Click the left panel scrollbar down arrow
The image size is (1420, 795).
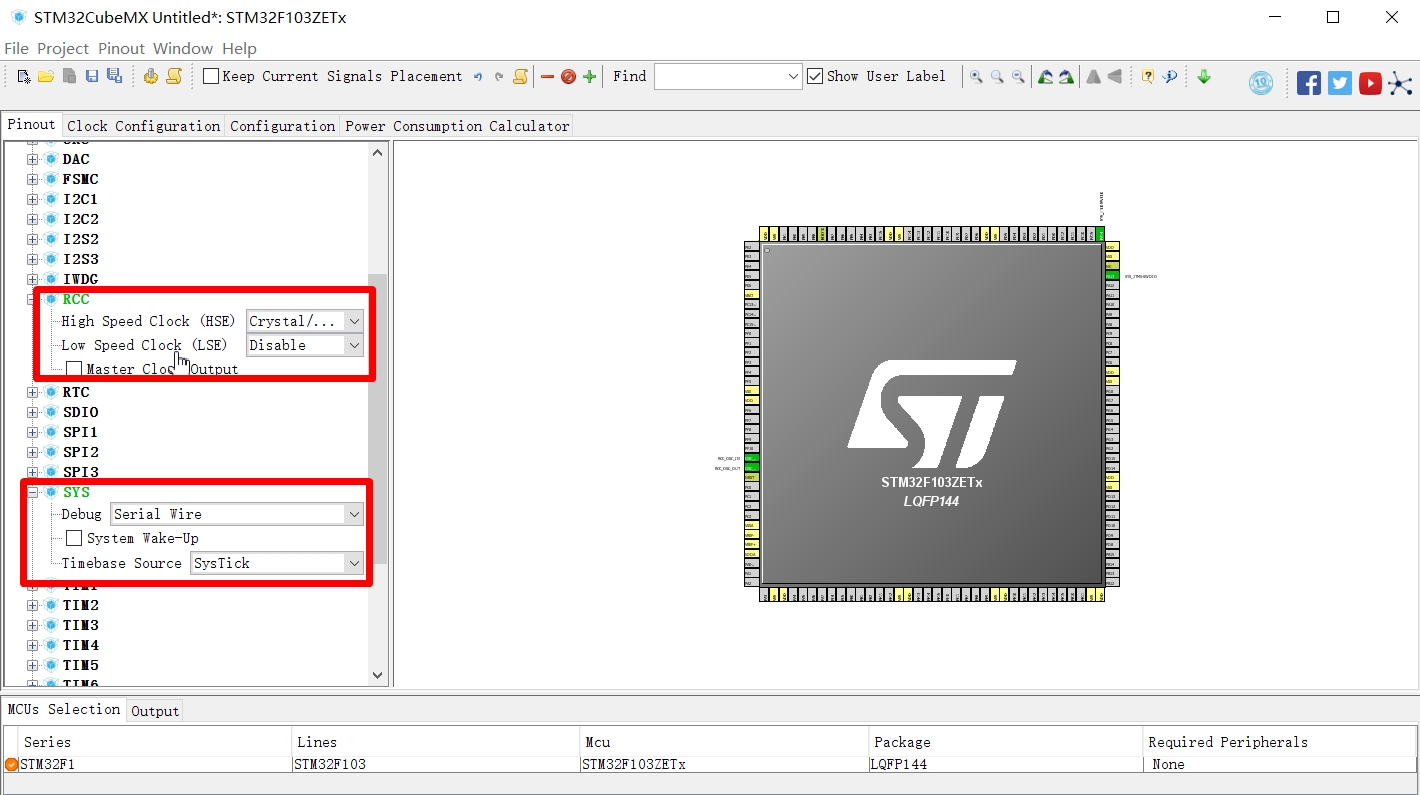tap(377, 675)
